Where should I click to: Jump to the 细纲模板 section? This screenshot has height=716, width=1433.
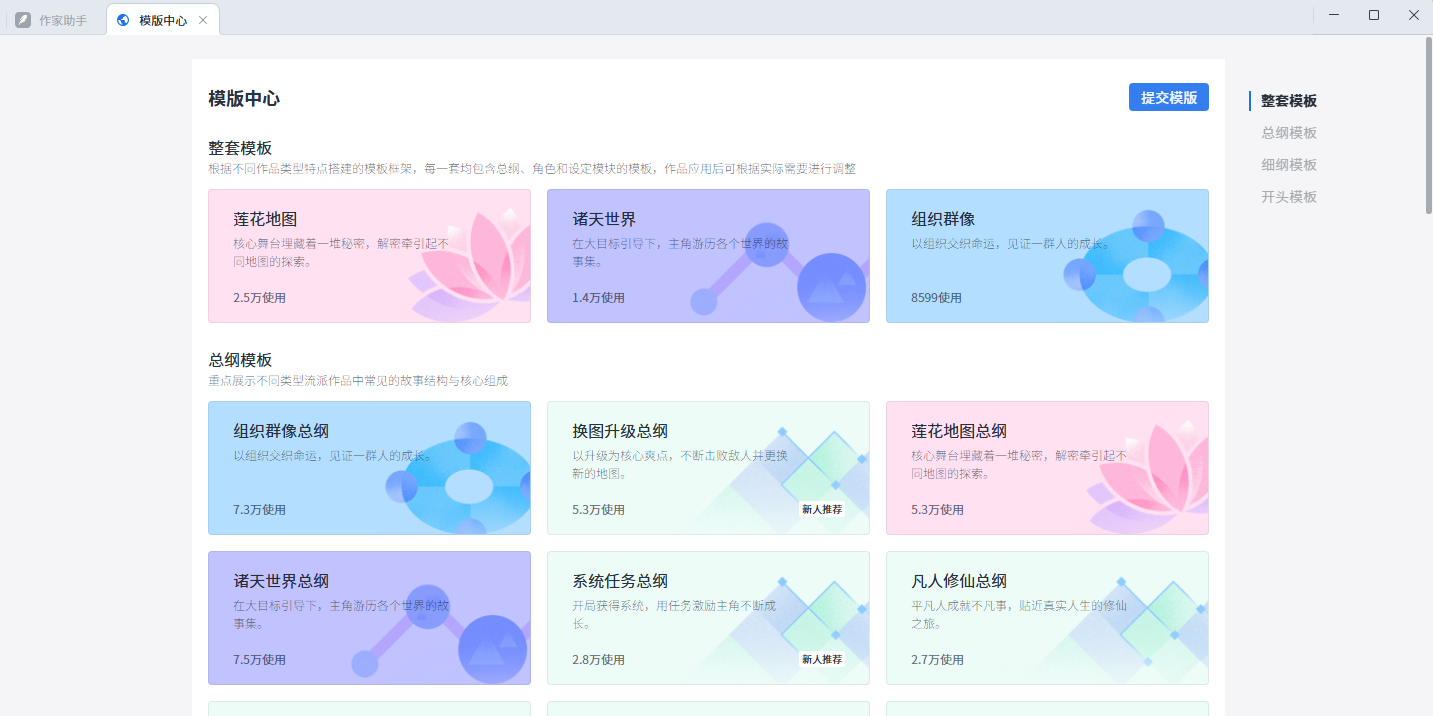point(1288,164)
